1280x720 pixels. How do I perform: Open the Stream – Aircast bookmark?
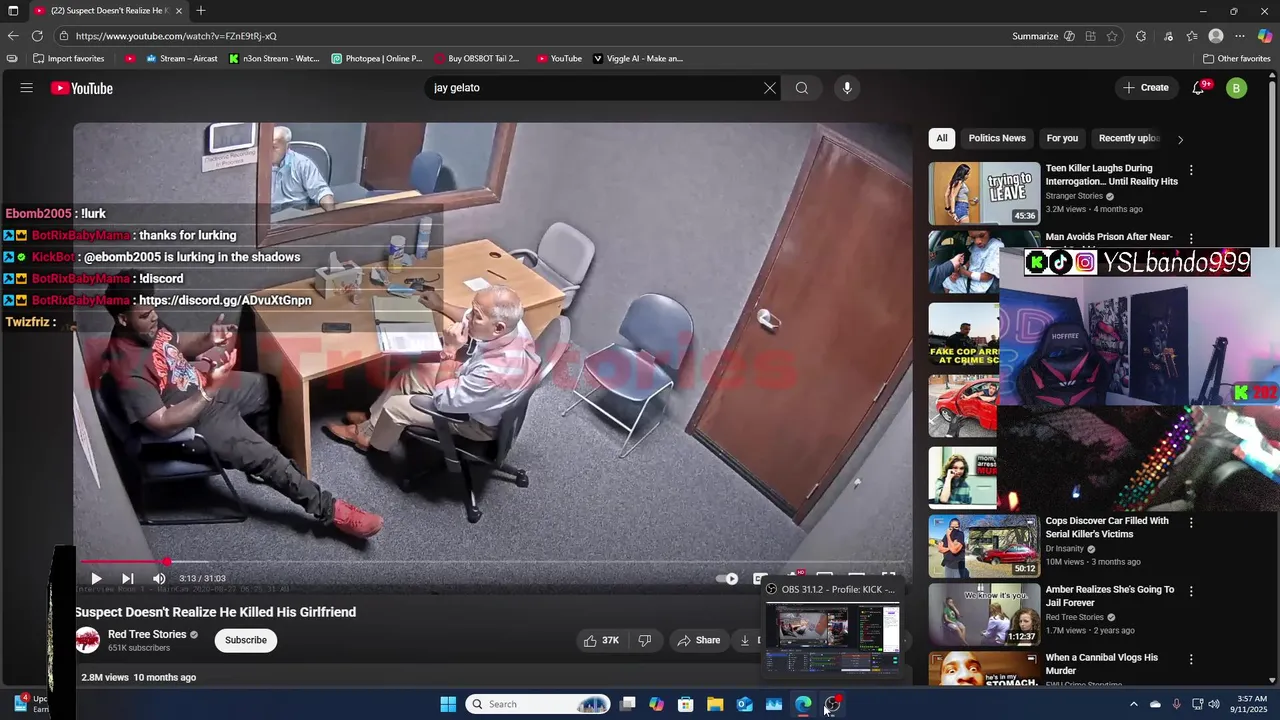pyautogui.click(x=181, y=59)
